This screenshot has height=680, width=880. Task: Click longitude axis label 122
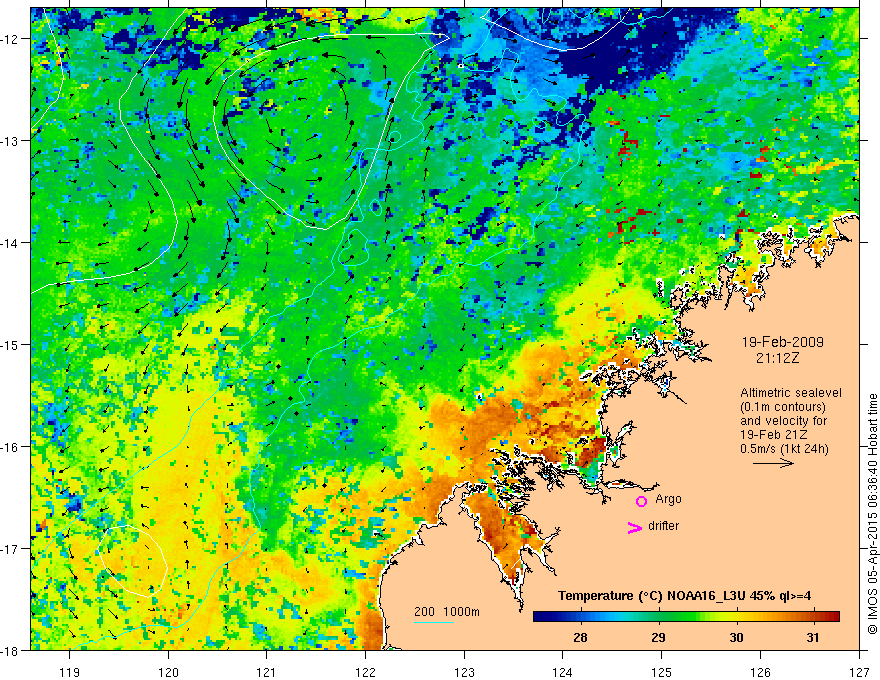tap(365, 672)
